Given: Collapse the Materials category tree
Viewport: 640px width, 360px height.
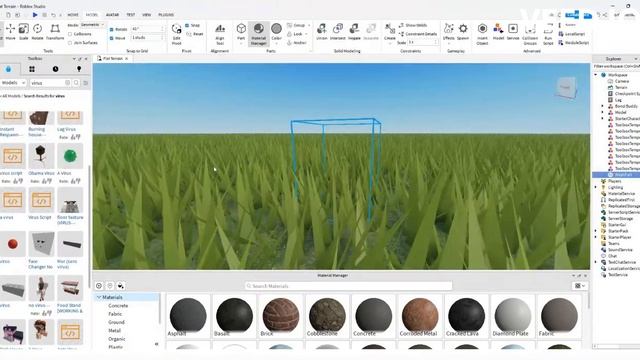Looking at the screenshot, I should [x=99, y=297].
